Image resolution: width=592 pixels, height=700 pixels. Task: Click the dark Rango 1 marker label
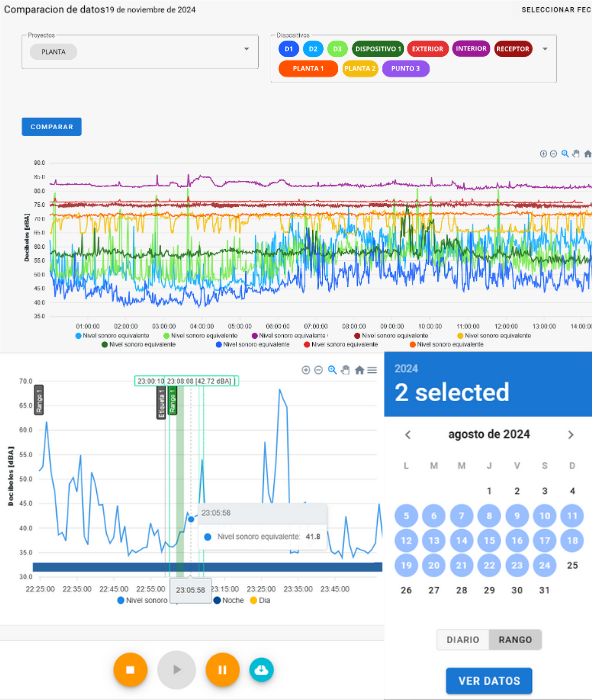click(39, 400)
